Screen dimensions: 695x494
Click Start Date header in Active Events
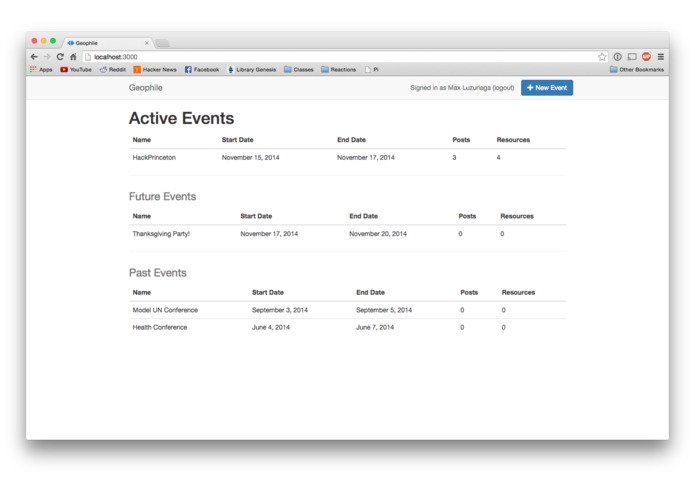tap(238, 140)
